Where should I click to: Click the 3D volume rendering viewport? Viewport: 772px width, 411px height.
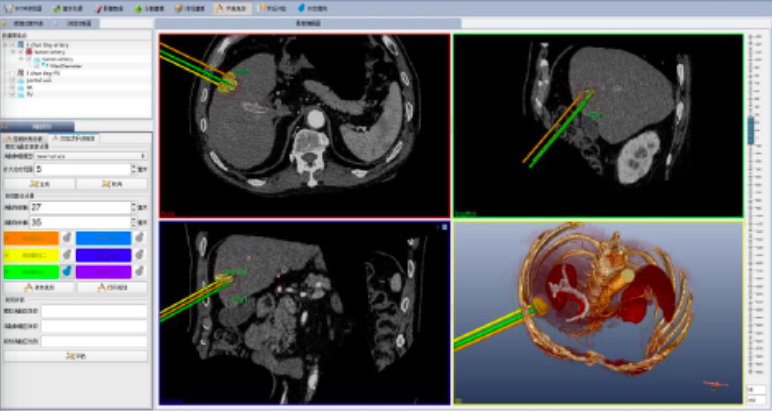pos(598,312)
